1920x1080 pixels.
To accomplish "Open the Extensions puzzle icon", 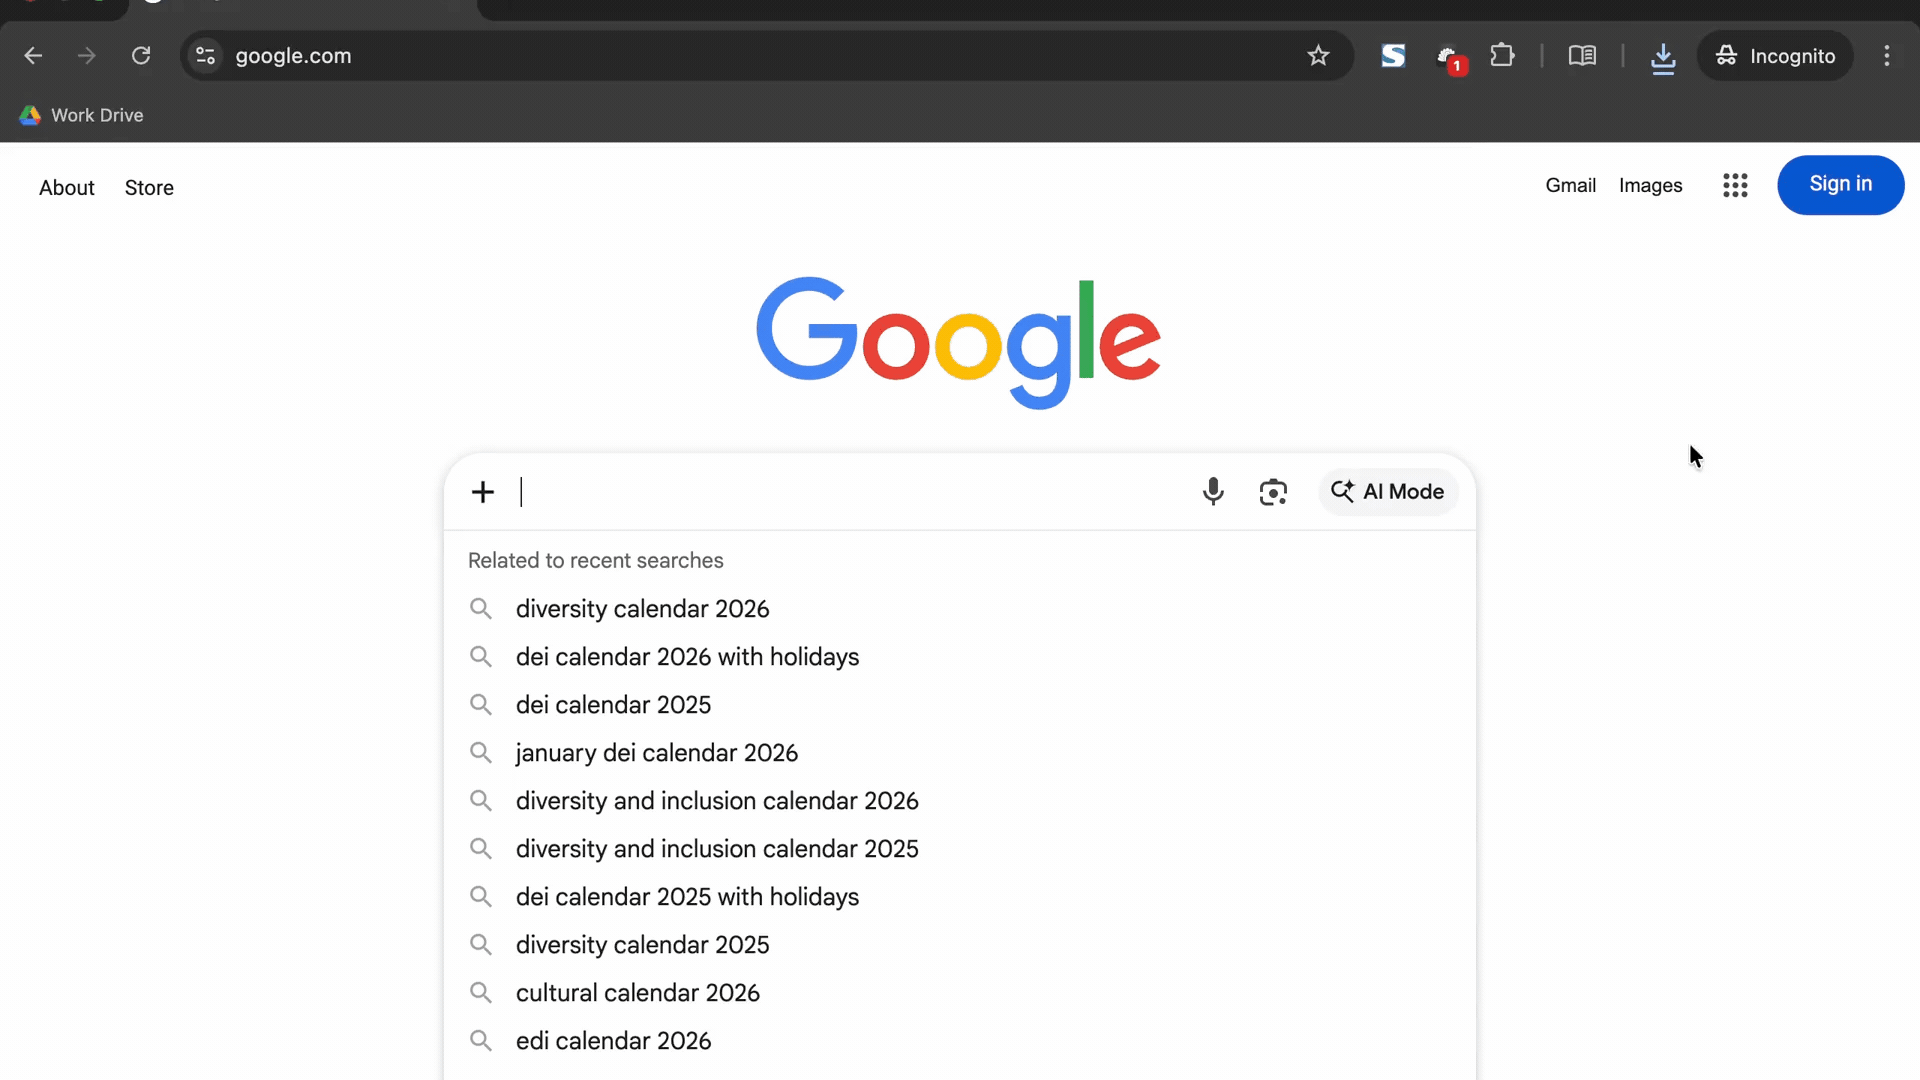I will point(1502,56).
